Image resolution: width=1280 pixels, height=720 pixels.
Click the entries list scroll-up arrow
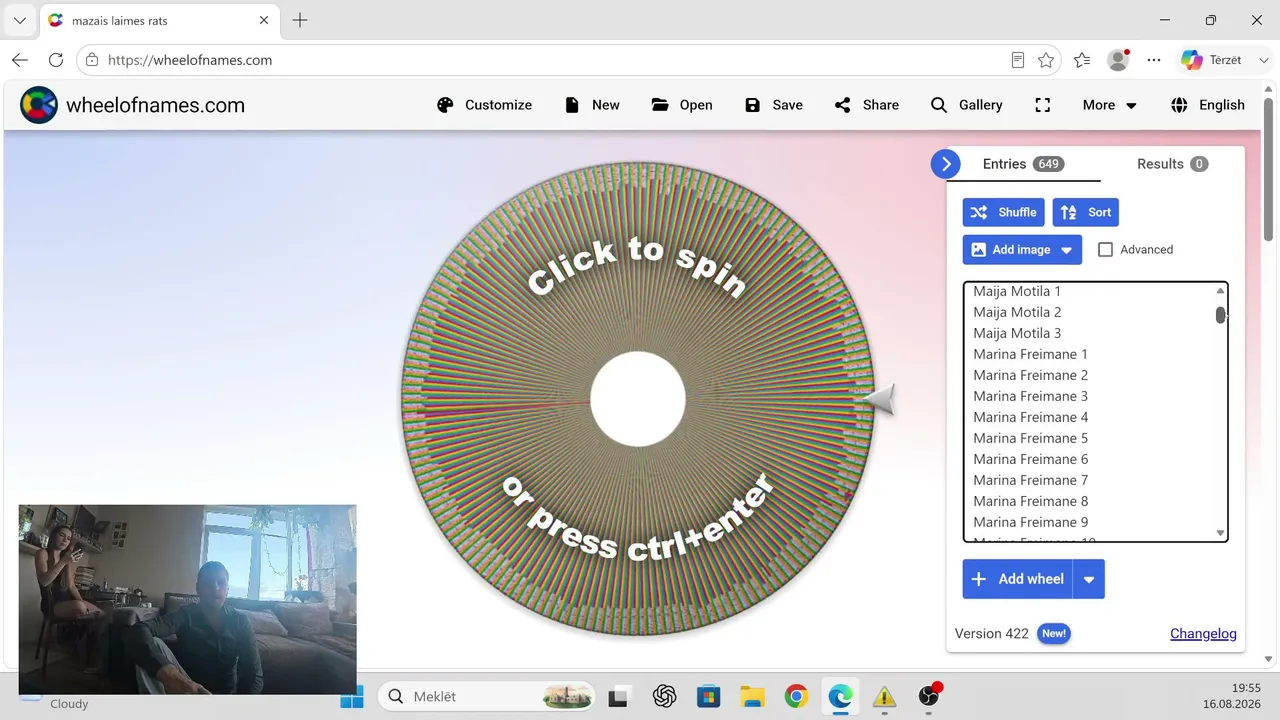pyautogui.click(x=1220, y=291)
